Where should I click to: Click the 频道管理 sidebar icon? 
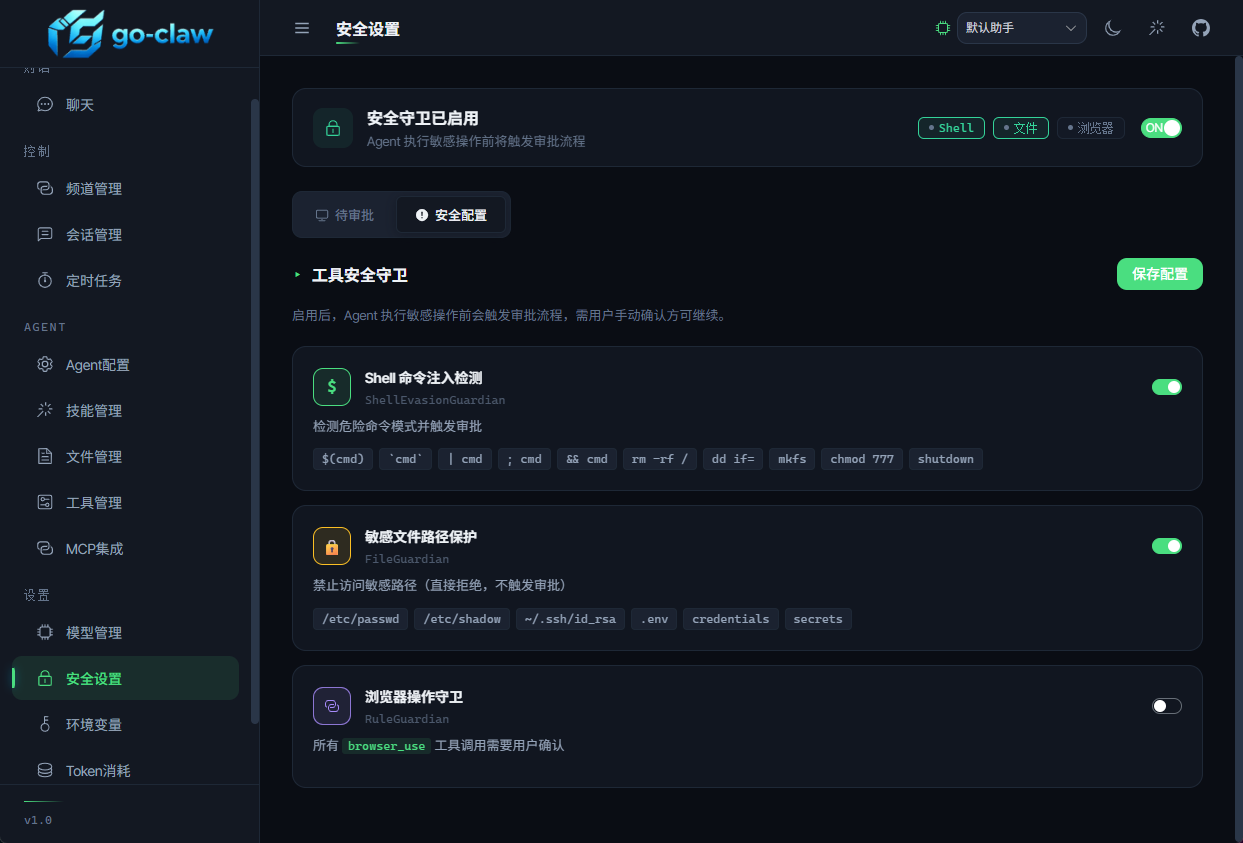coord(45,188)
